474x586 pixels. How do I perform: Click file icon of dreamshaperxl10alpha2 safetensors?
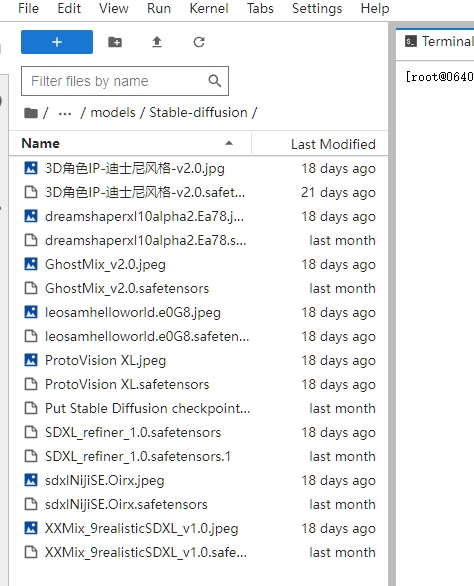point(31,240)
